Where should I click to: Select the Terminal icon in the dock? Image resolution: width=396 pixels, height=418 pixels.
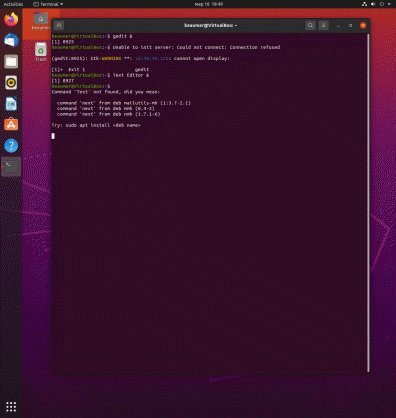tap(11, 167)
